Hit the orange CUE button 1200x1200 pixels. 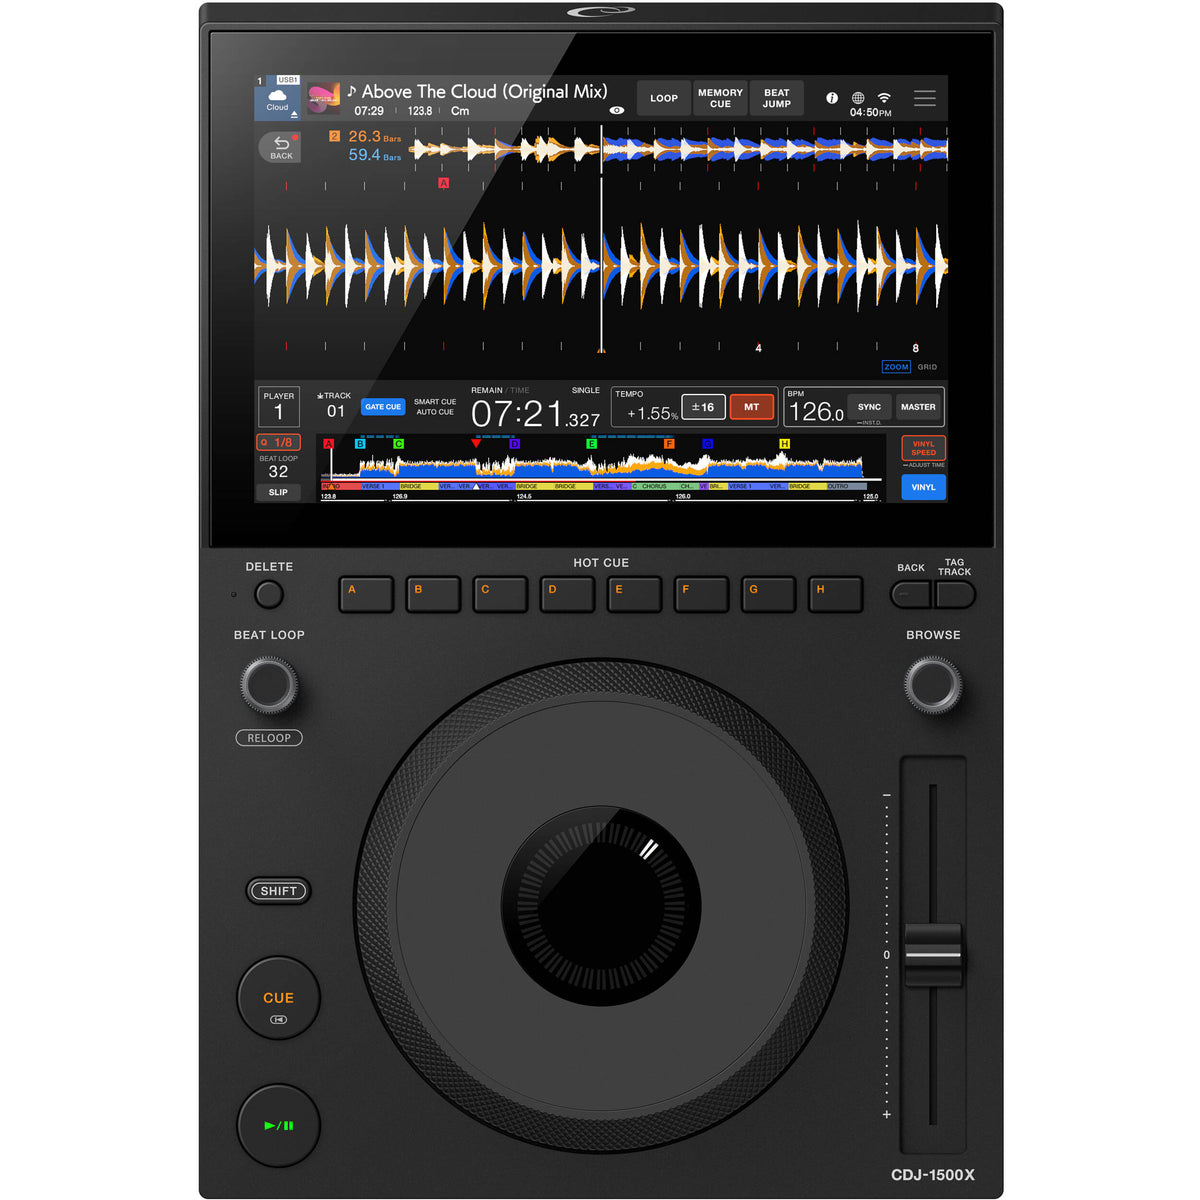(x=279, y=998)
